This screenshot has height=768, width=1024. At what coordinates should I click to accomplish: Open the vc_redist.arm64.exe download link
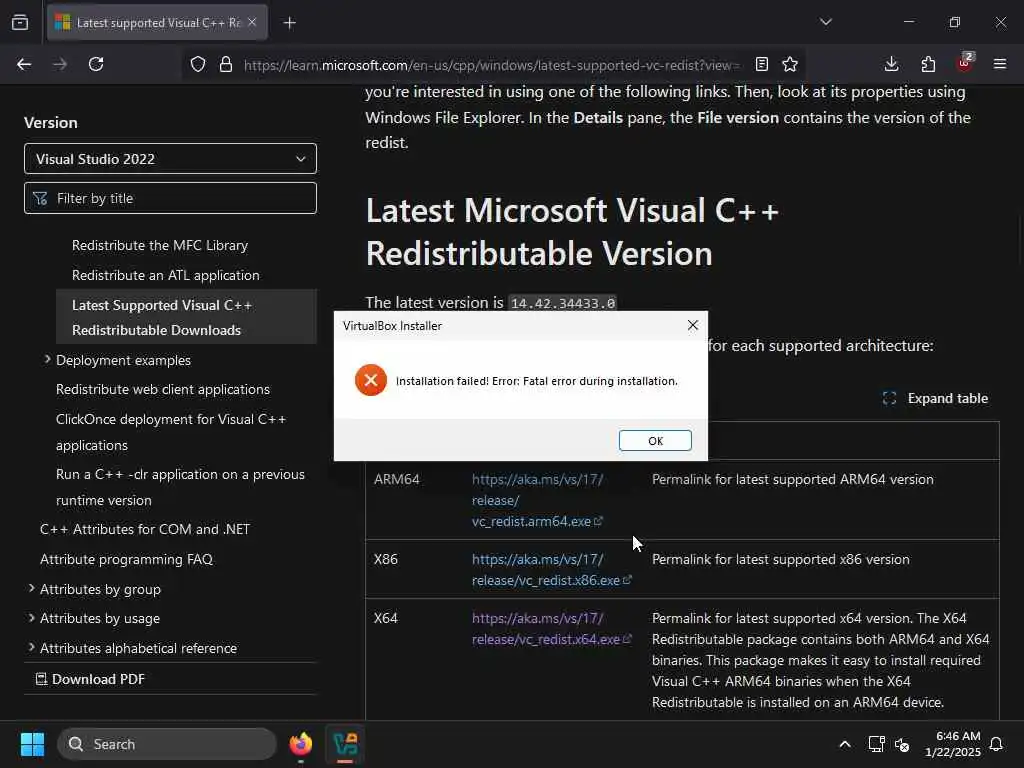(537, 500)
